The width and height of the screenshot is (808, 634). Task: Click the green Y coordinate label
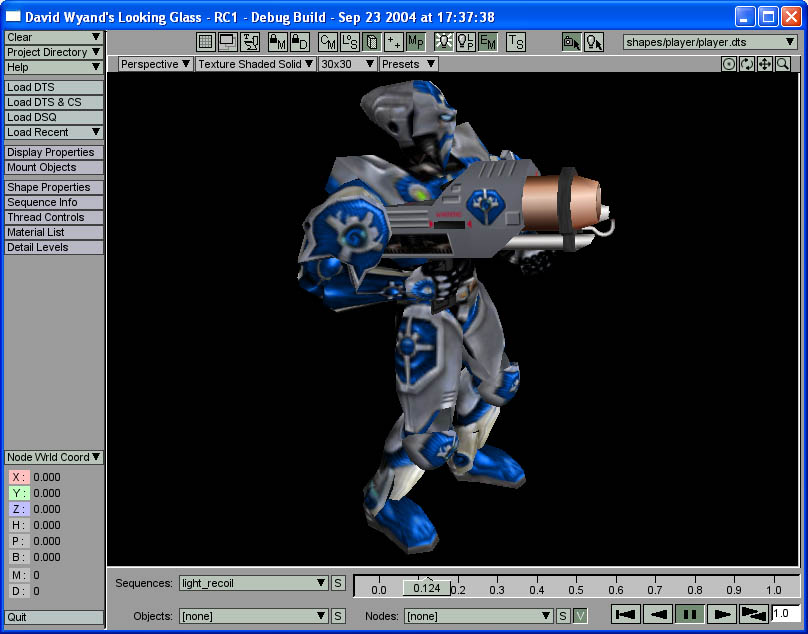pyautogui.click(x=19, y=493)
